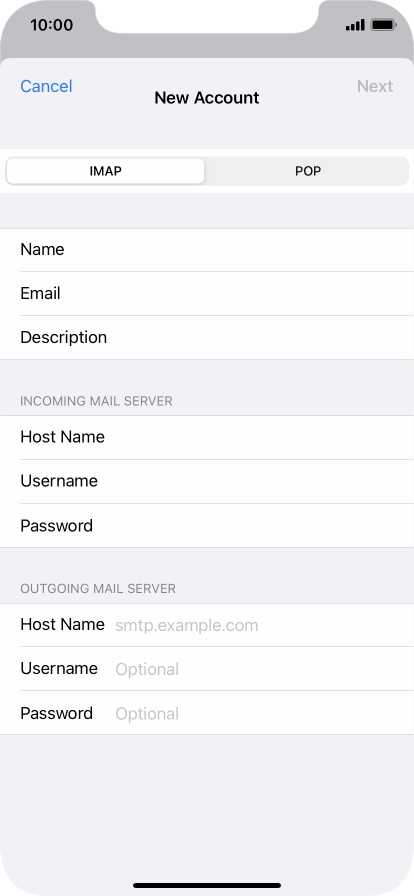Screen dimensions: 414x896
Task: Tap the New Account title
Action: [x=207, y=98]
